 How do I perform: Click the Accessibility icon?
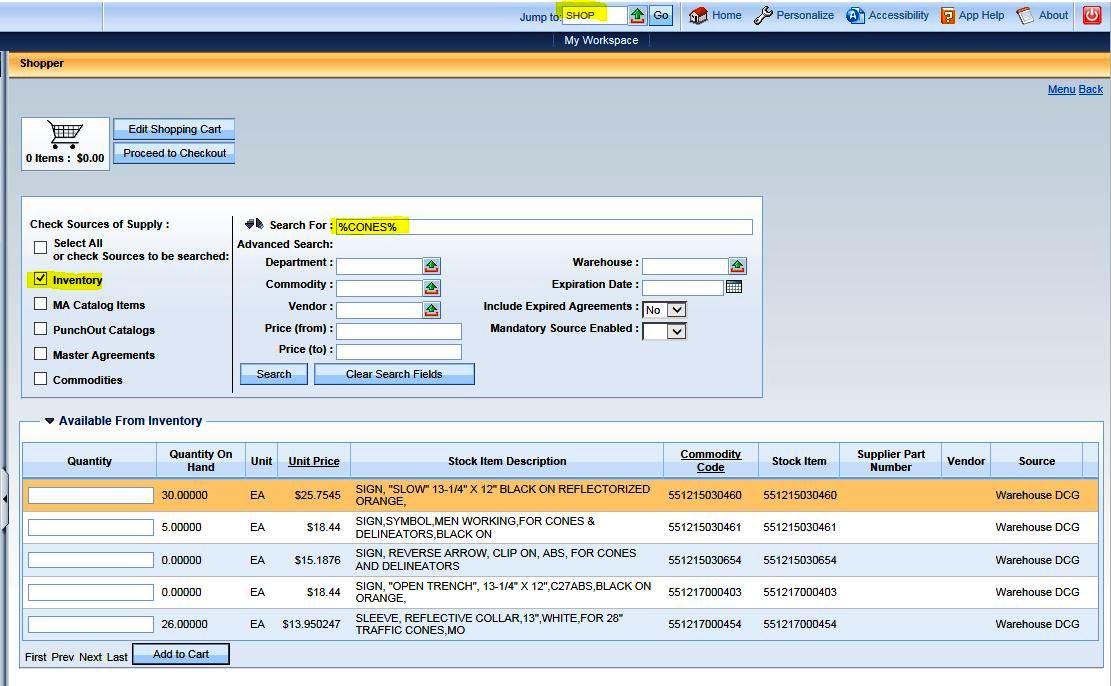[x=855, y=15]
